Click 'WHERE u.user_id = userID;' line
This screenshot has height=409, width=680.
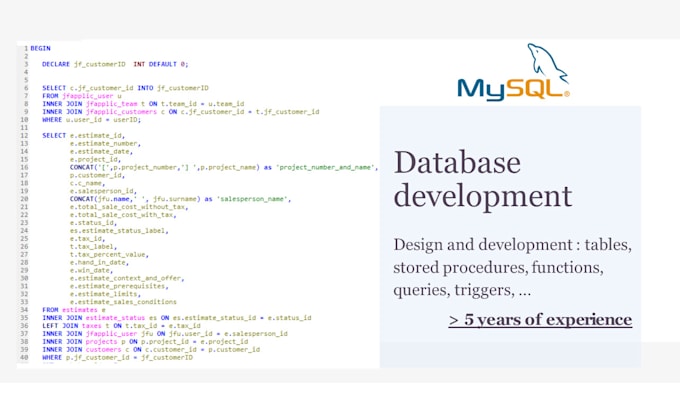coord(92,120)
